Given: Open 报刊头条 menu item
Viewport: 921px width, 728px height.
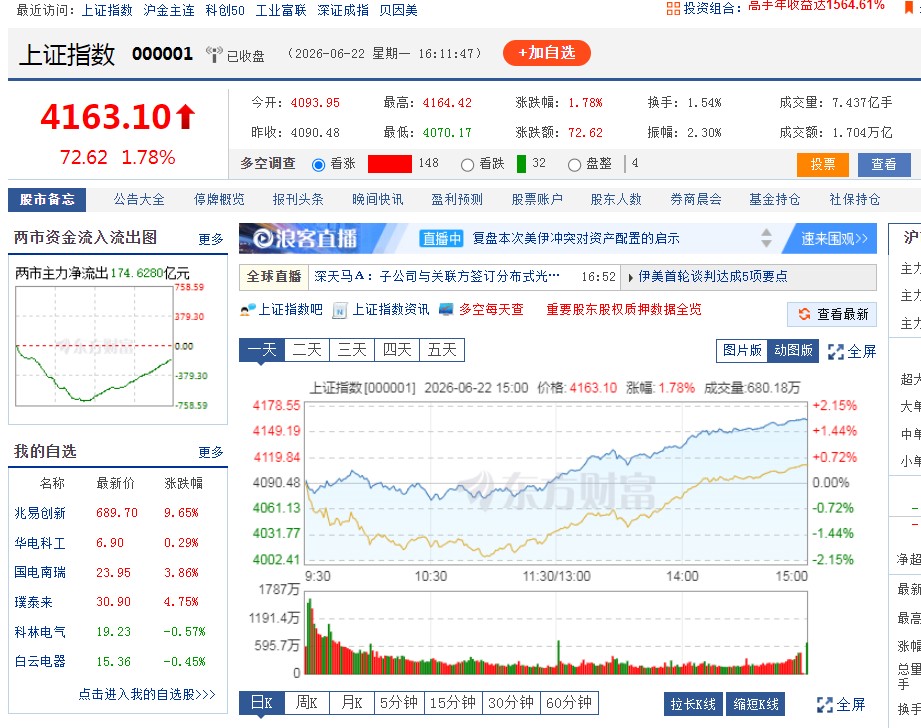Looking at the screenshot, I should coord(298,200).
